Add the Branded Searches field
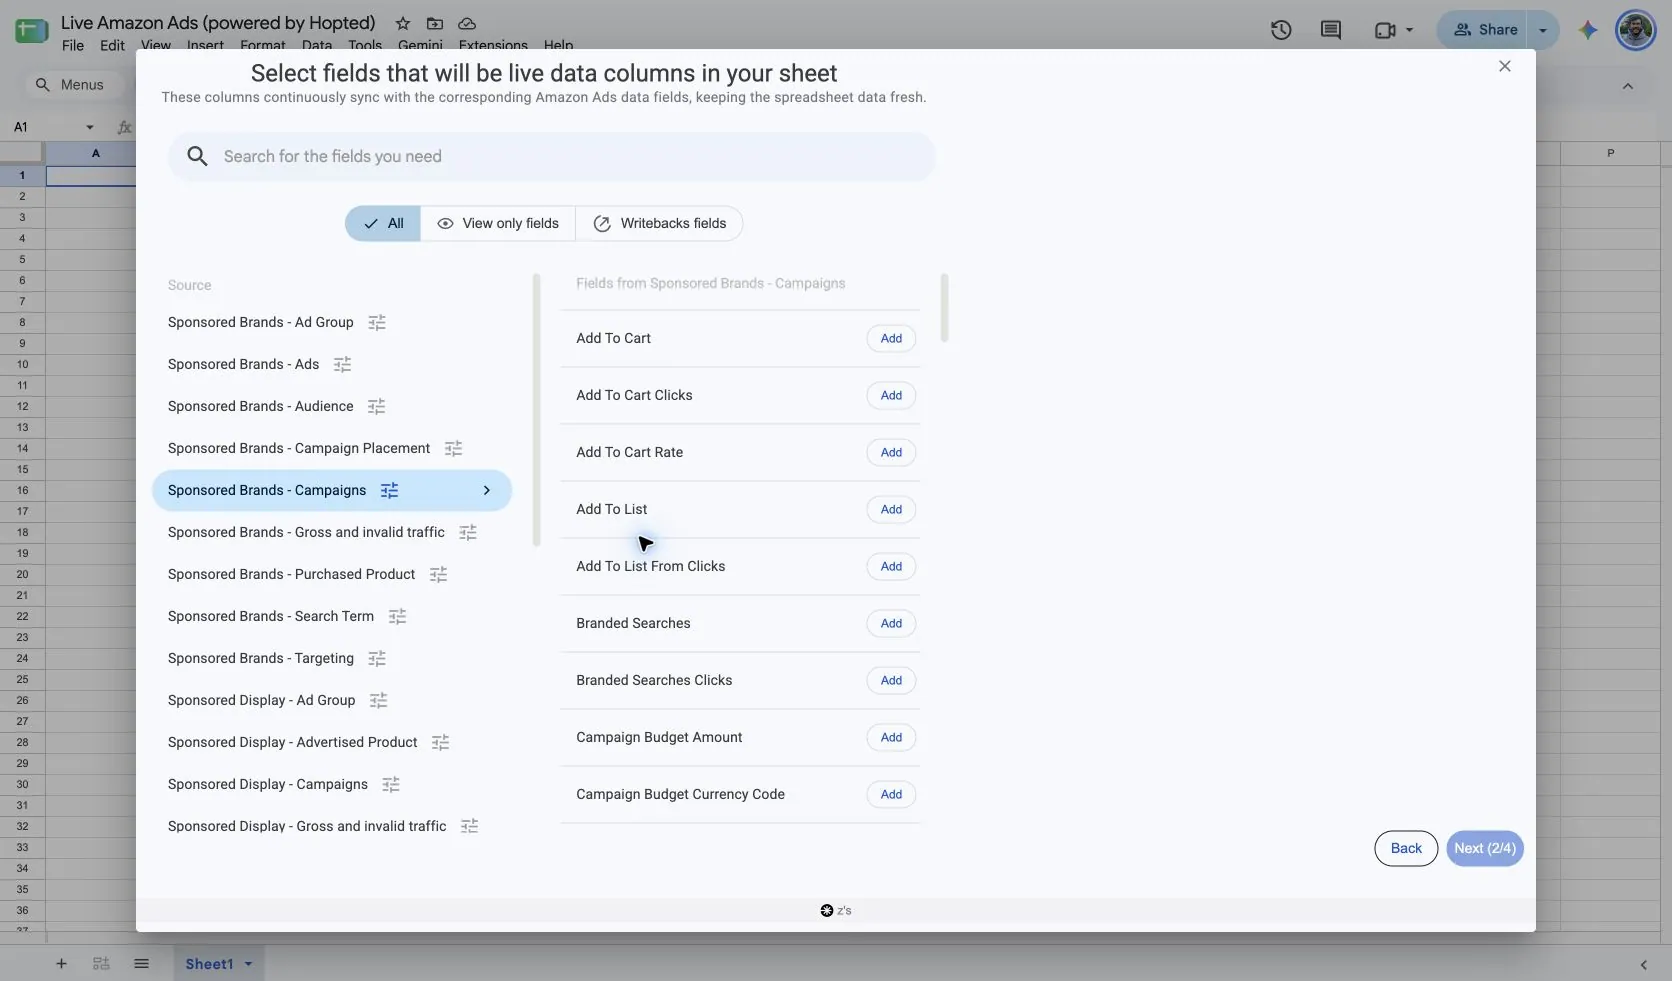Image resolution: width=1672 pixels, height=981 pixels. 891,624
